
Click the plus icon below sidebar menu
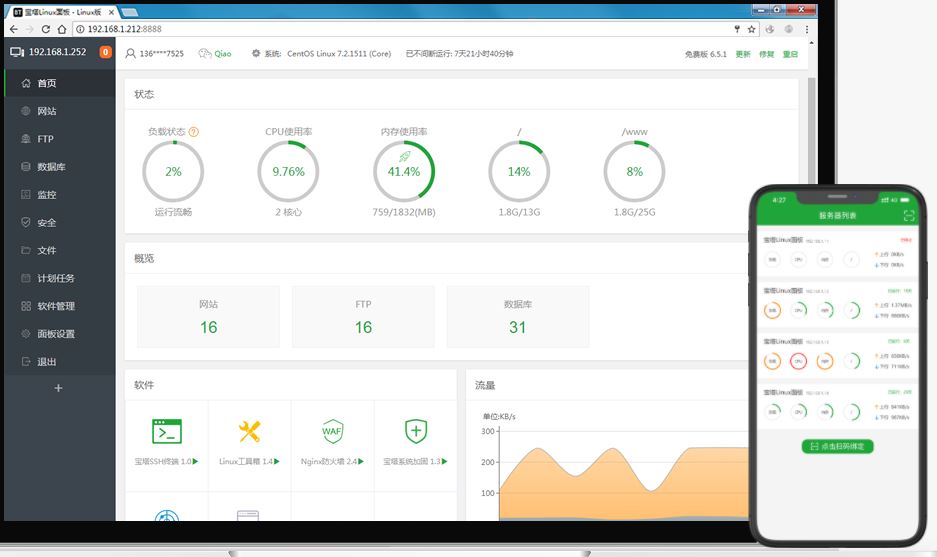click(58, 388)
